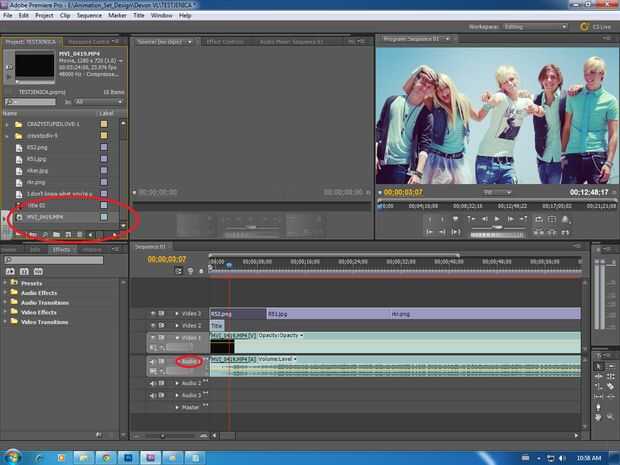Click the New Item icon in project panel

pos(68,235)
